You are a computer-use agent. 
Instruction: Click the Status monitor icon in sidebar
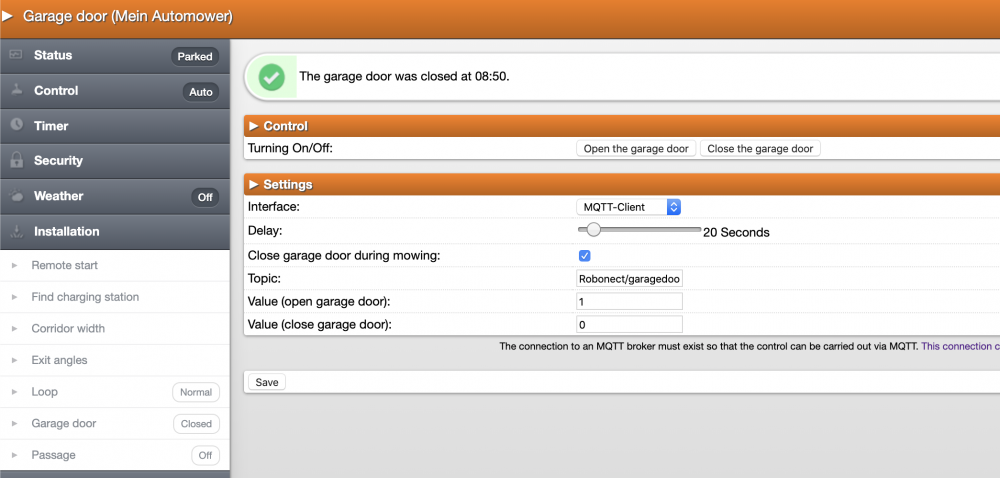(x=16, y=55)
